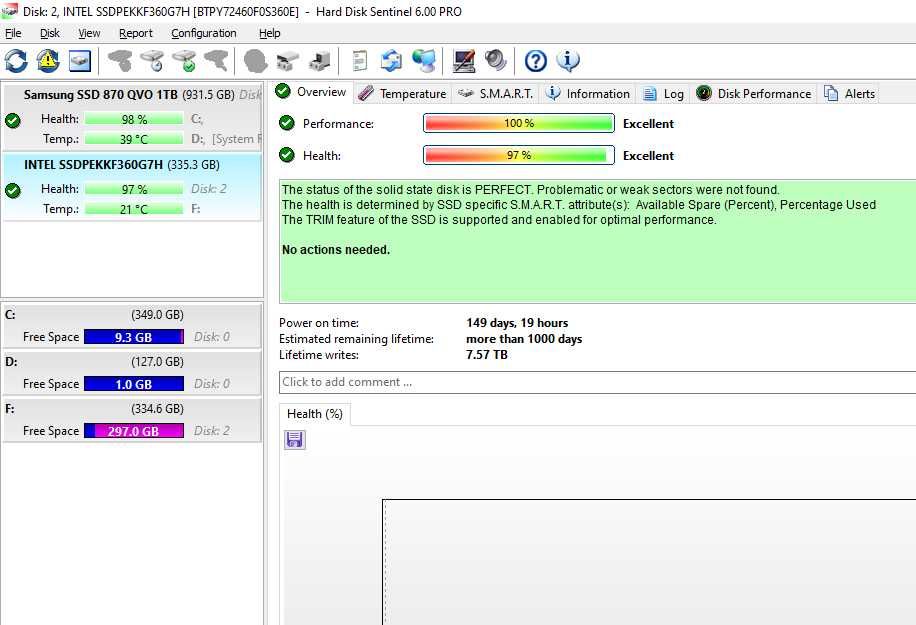This screenshot has height=625, width=916.
Task: Switch to the Information tab
Action: [x=588, y=93]
